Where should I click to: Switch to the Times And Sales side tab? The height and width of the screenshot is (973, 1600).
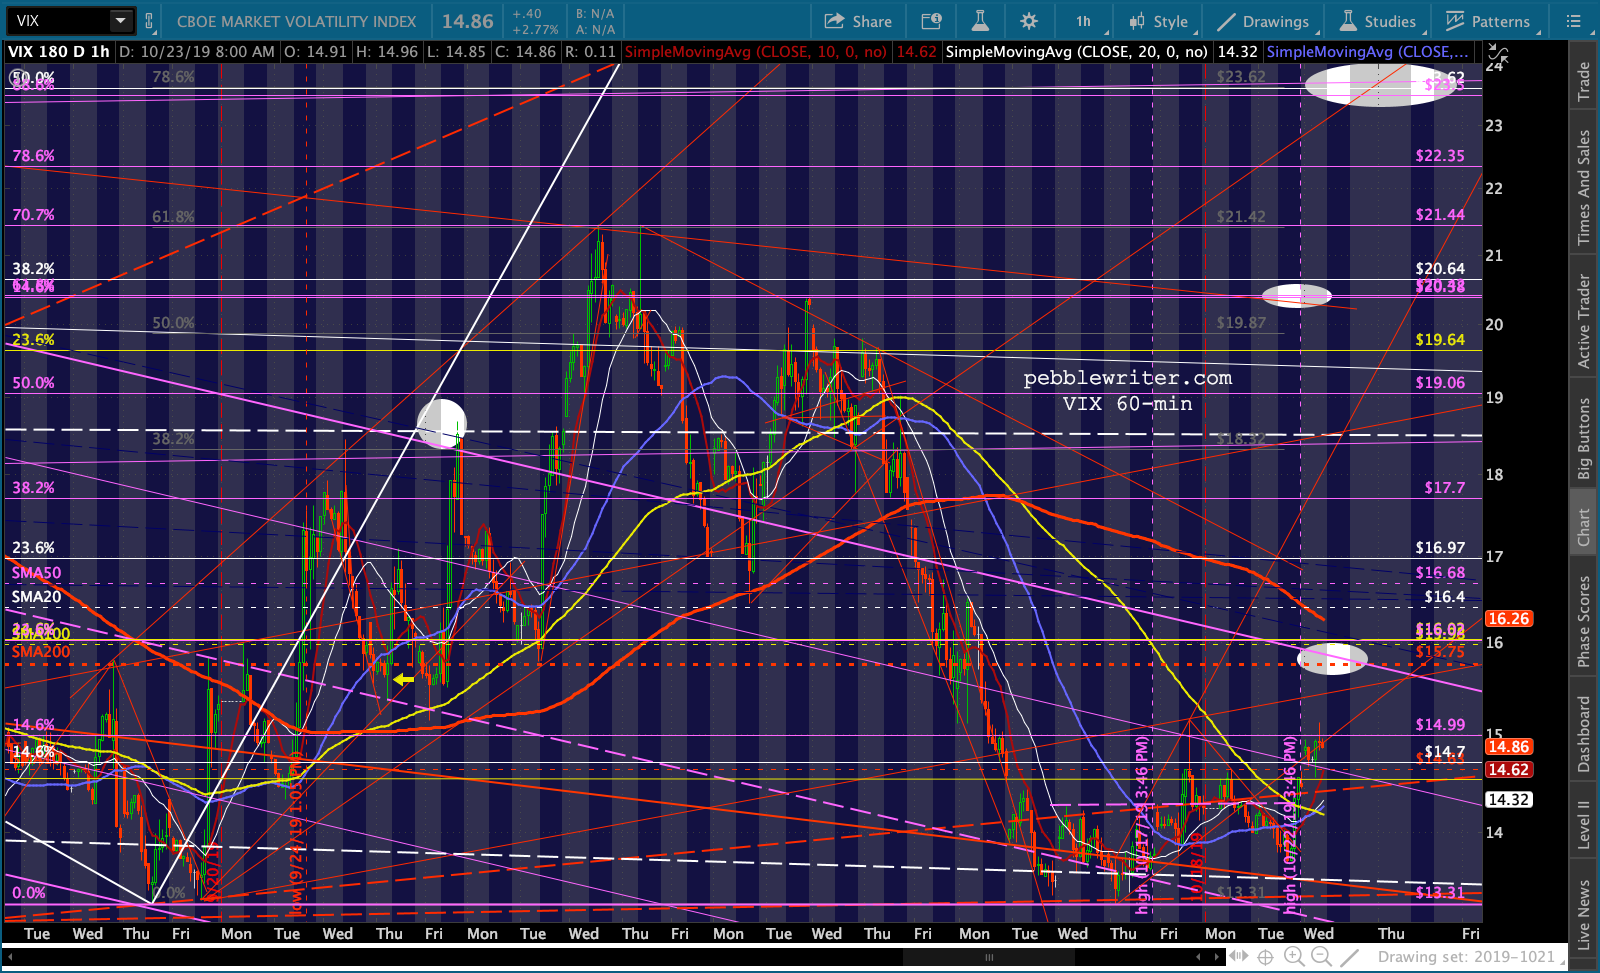(x=1584, y=187)
